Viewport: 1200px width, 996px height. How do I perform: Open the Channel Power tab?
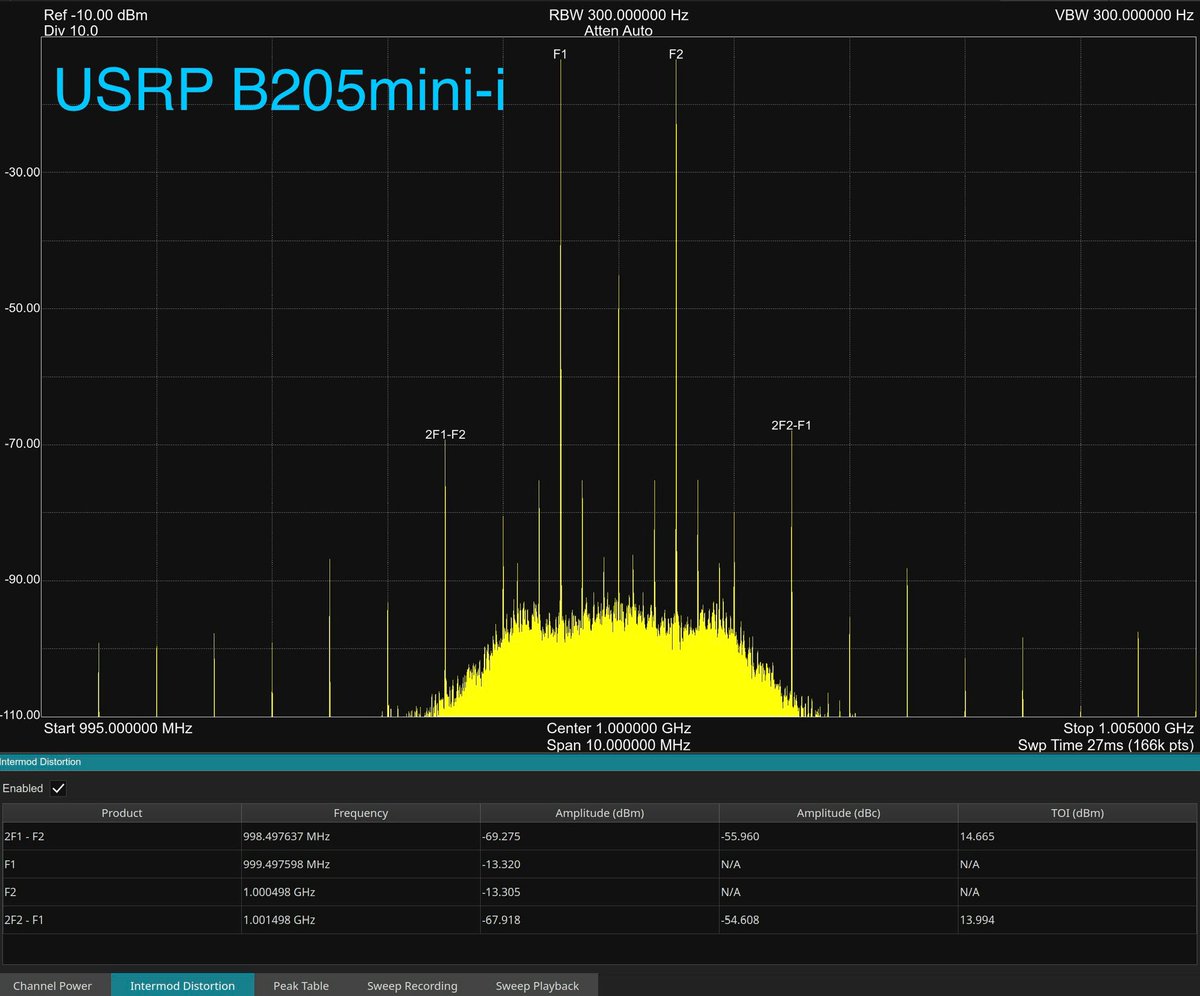(53, 985)
